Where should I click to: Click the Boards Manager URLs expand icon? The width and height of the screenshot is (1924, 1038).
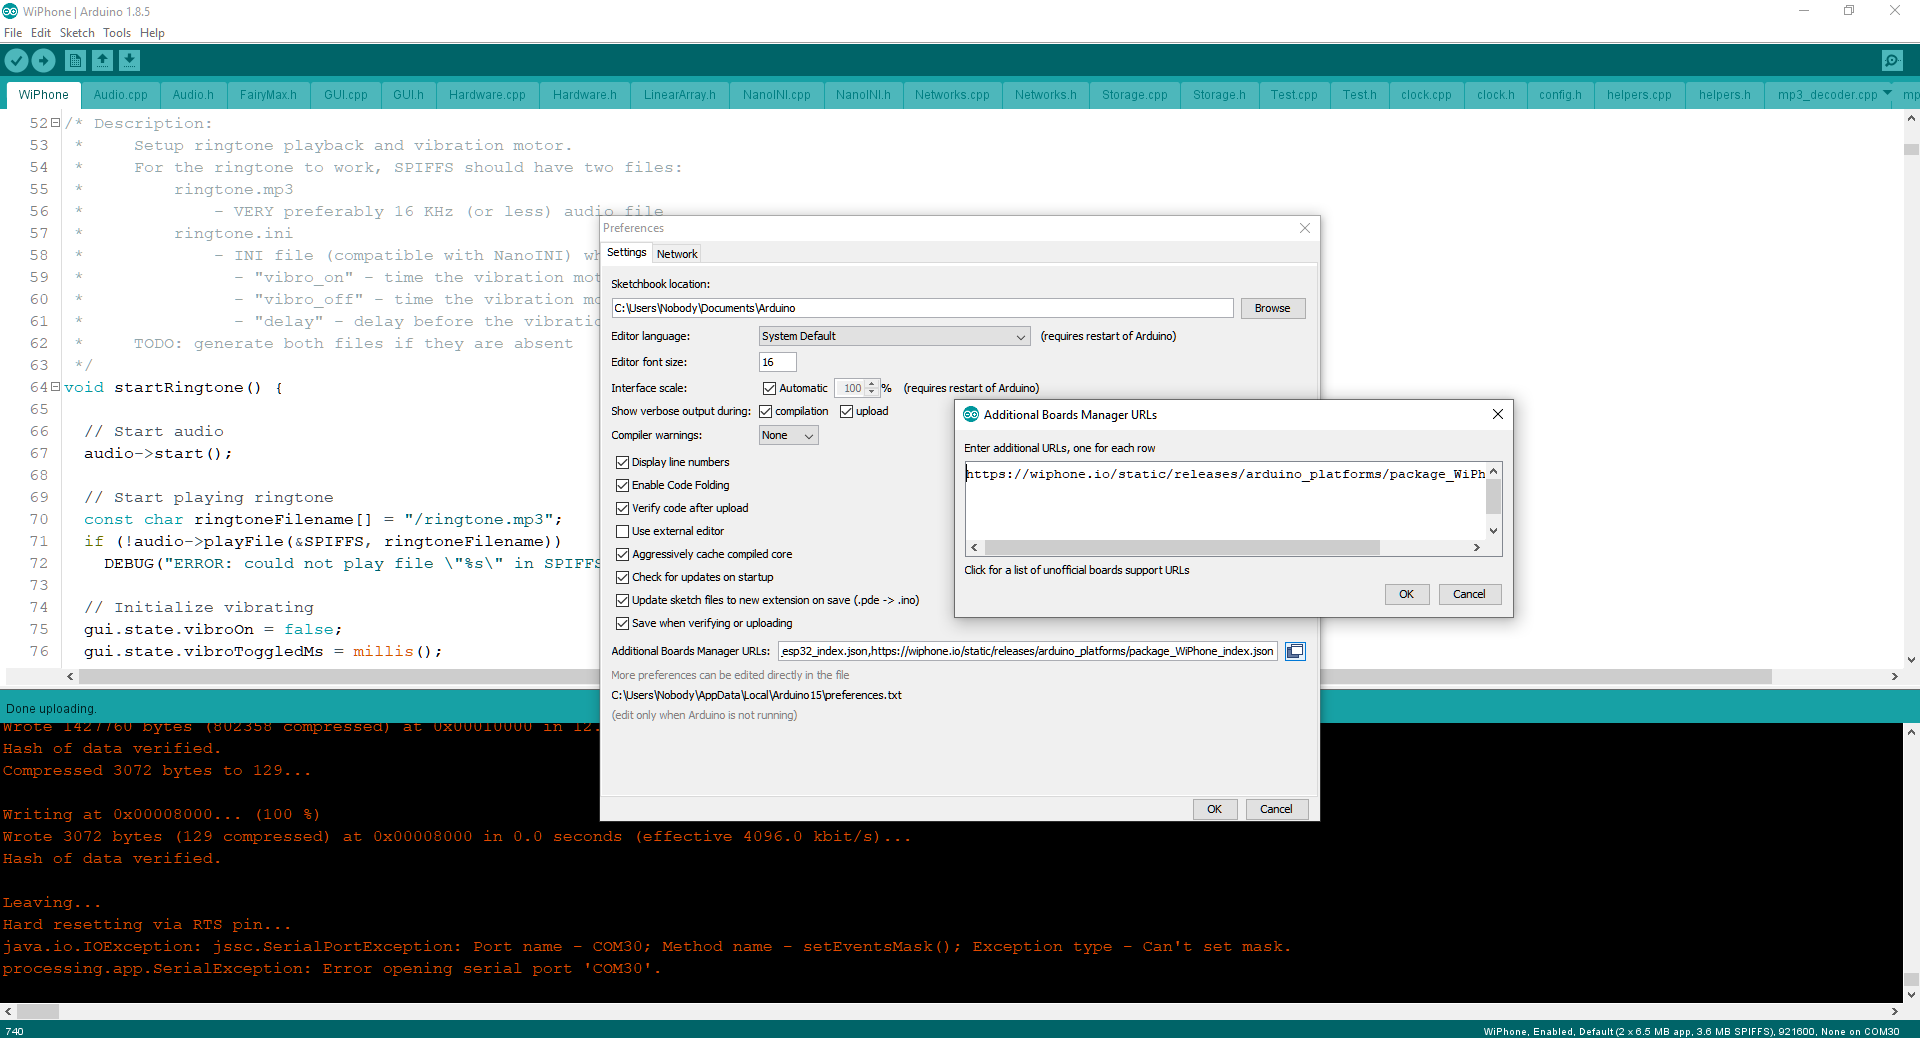1294,651
